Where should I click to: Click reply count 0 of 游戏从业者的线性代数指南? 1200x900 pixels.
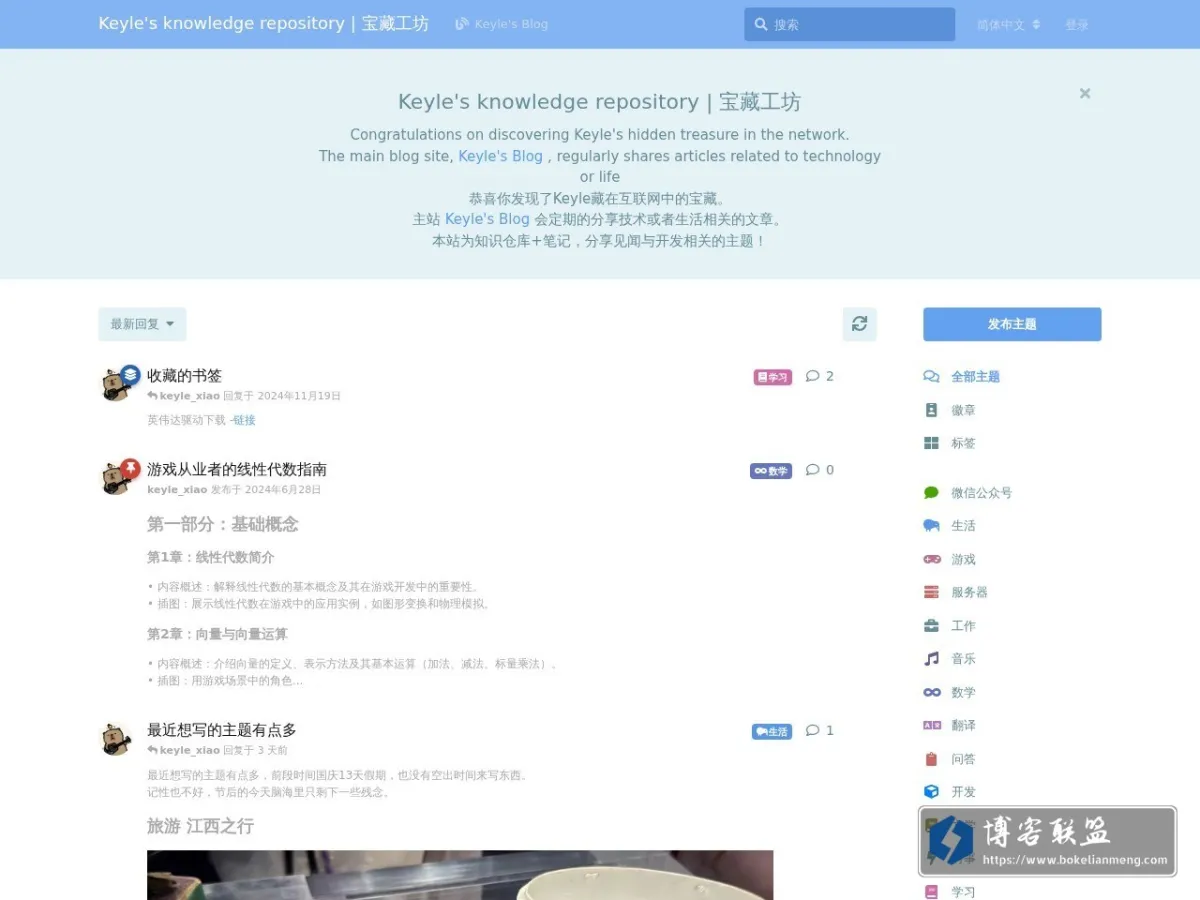pos(820,470)
